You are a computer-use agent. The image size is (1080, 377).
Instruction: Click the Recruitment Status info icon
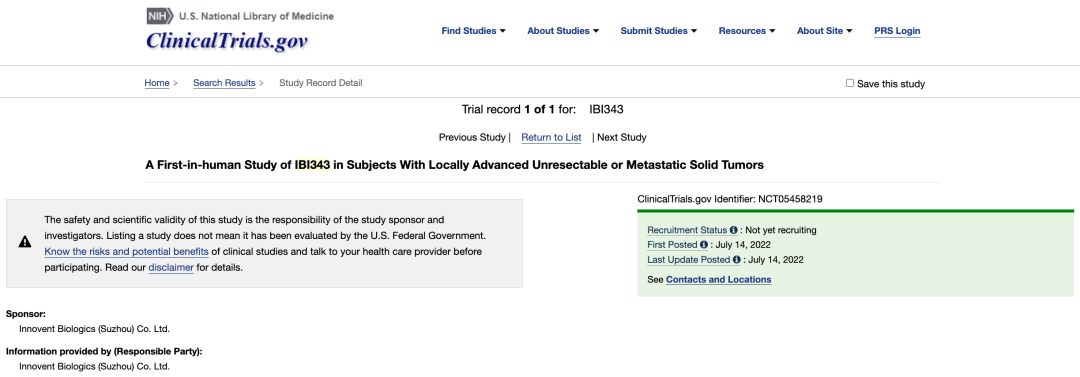(x=734, y=230)
